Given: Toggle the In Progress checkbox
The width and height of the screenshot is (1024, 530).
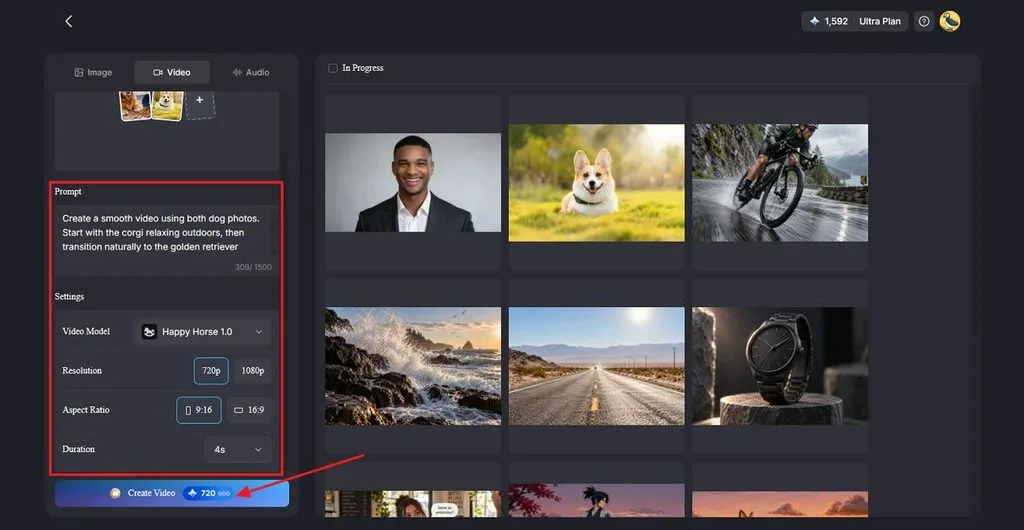Looking at the screenshot, I should [332, 68].
